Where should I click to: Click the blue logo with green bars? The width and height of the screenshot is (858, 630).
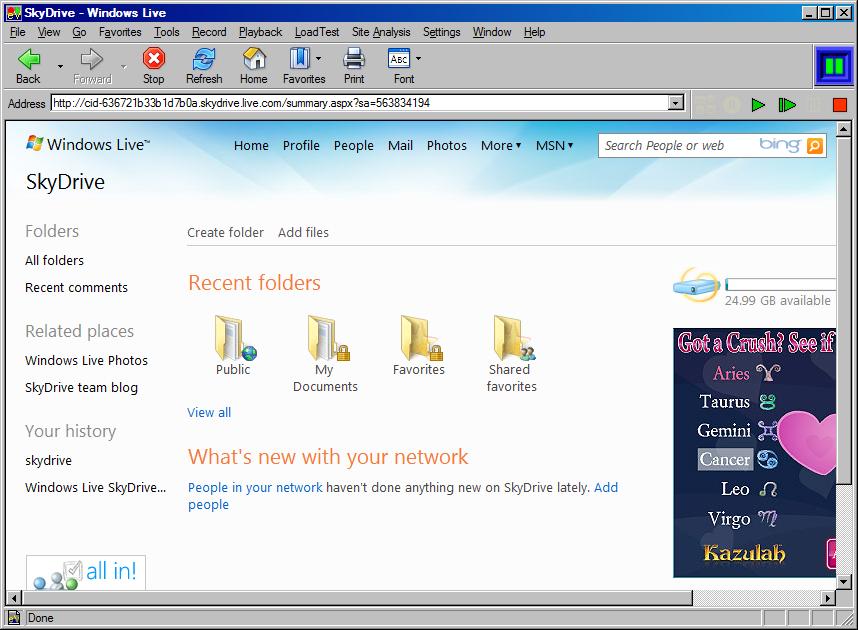(x=834, y=66)
